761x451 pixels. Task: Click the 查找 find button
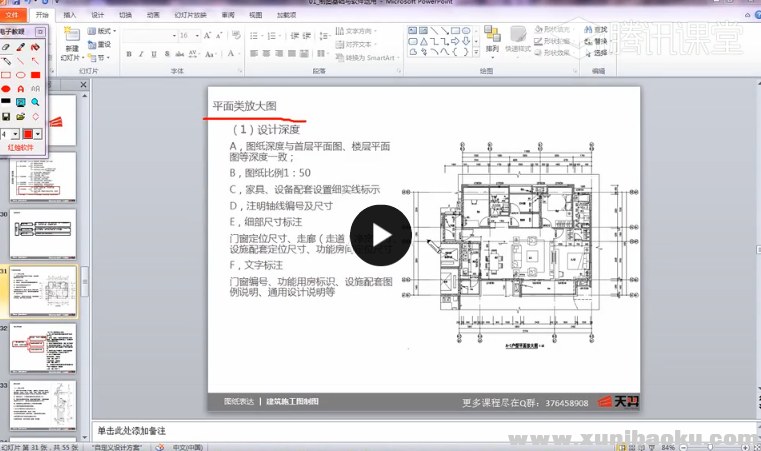[x=599, y=30]
